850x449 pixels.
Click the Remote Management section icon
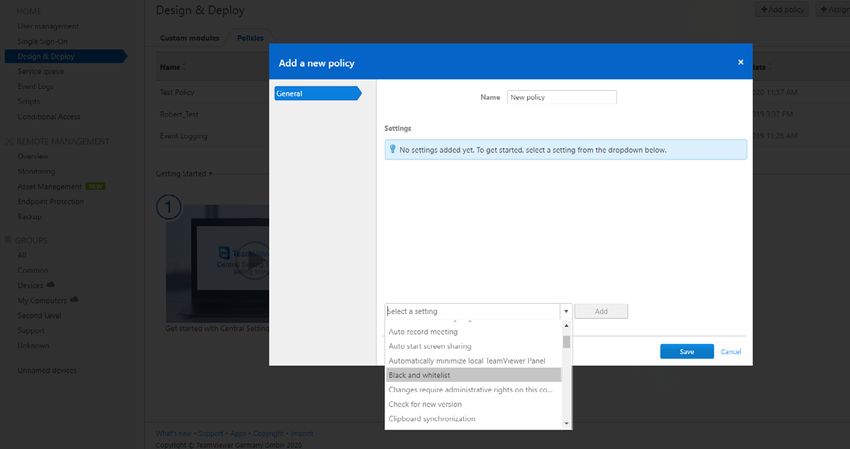click(x=8, y=141)
